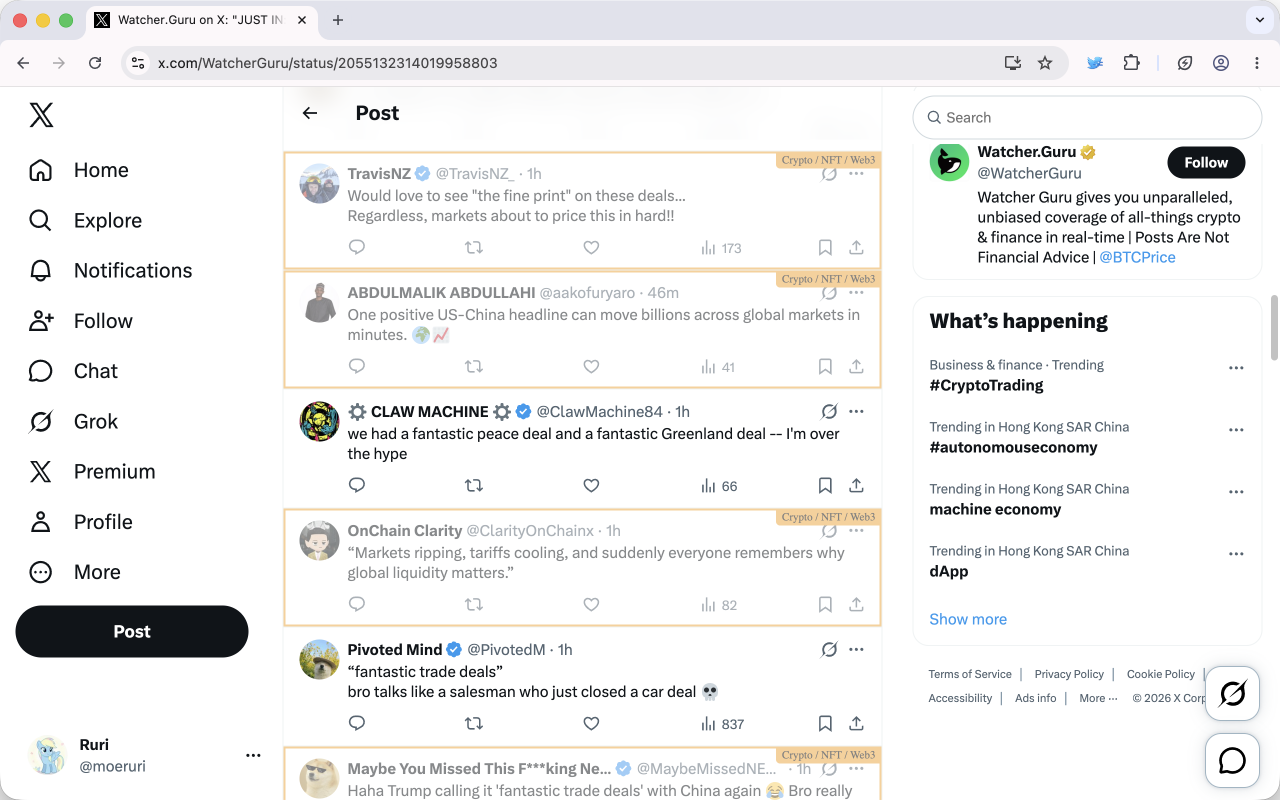Screen dimensions: 1280x800
Task: Open the Chat section
Action: click(73, 371)
